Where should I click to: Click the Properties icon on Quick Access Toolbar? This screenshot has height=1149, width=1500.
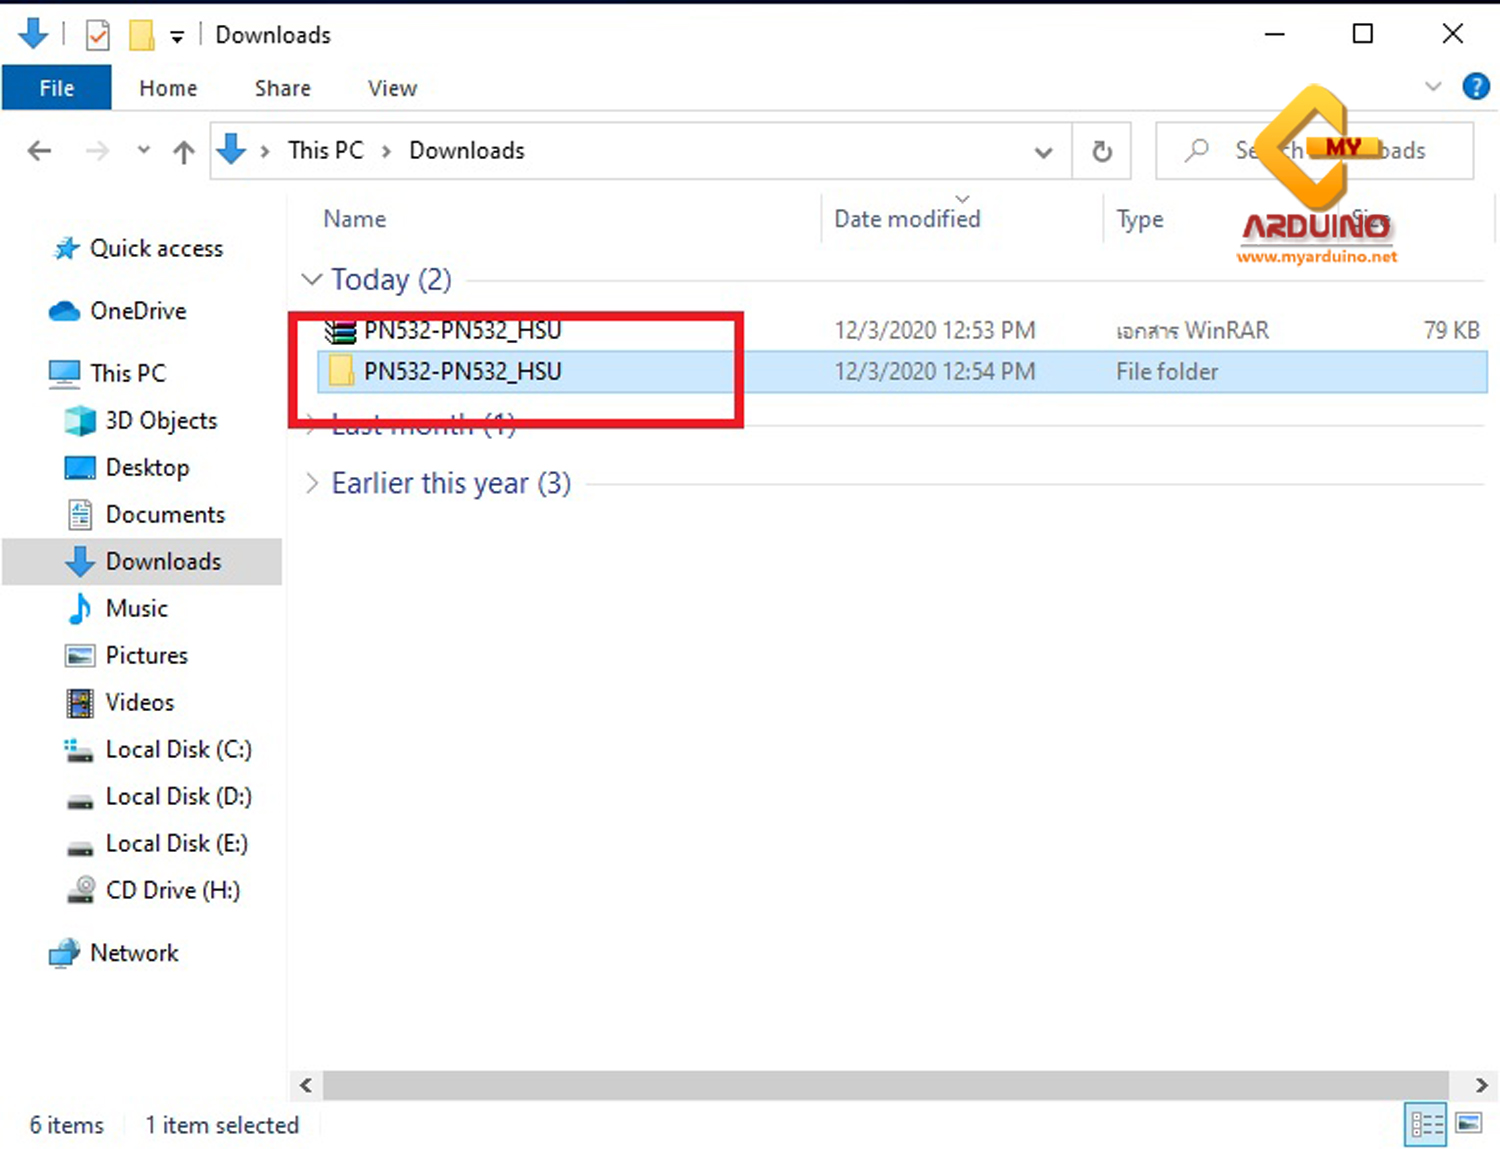click(97, 34)
